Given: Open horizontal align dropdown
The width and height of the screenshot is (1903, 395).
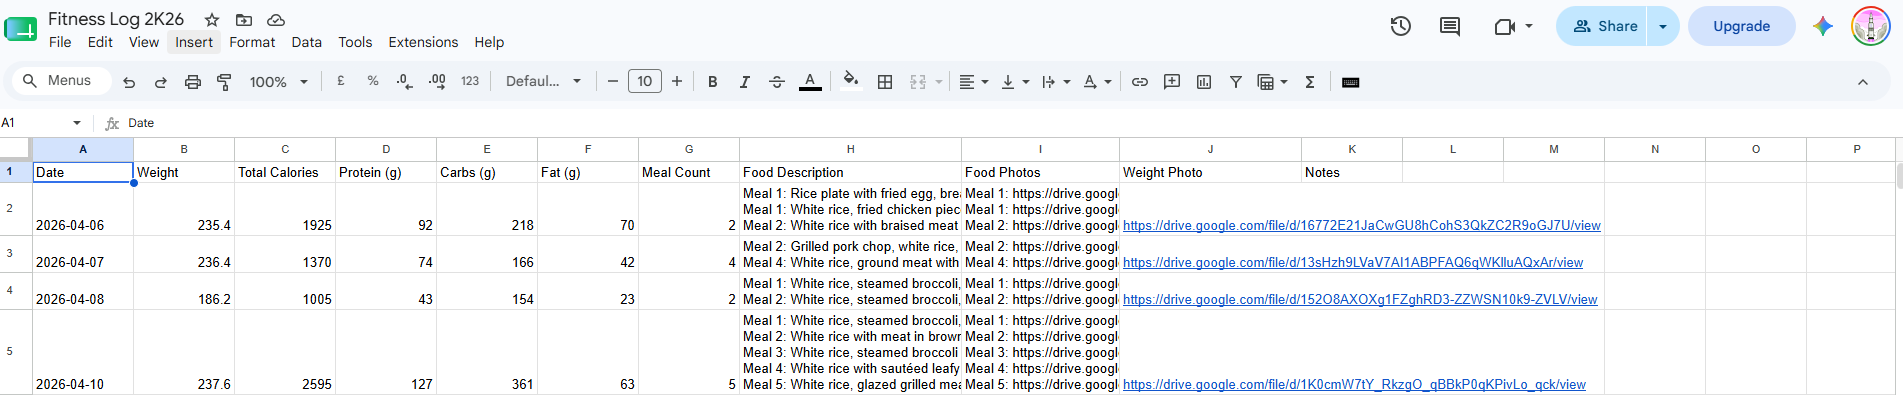Looking at the screenshot, I should 973,82.
